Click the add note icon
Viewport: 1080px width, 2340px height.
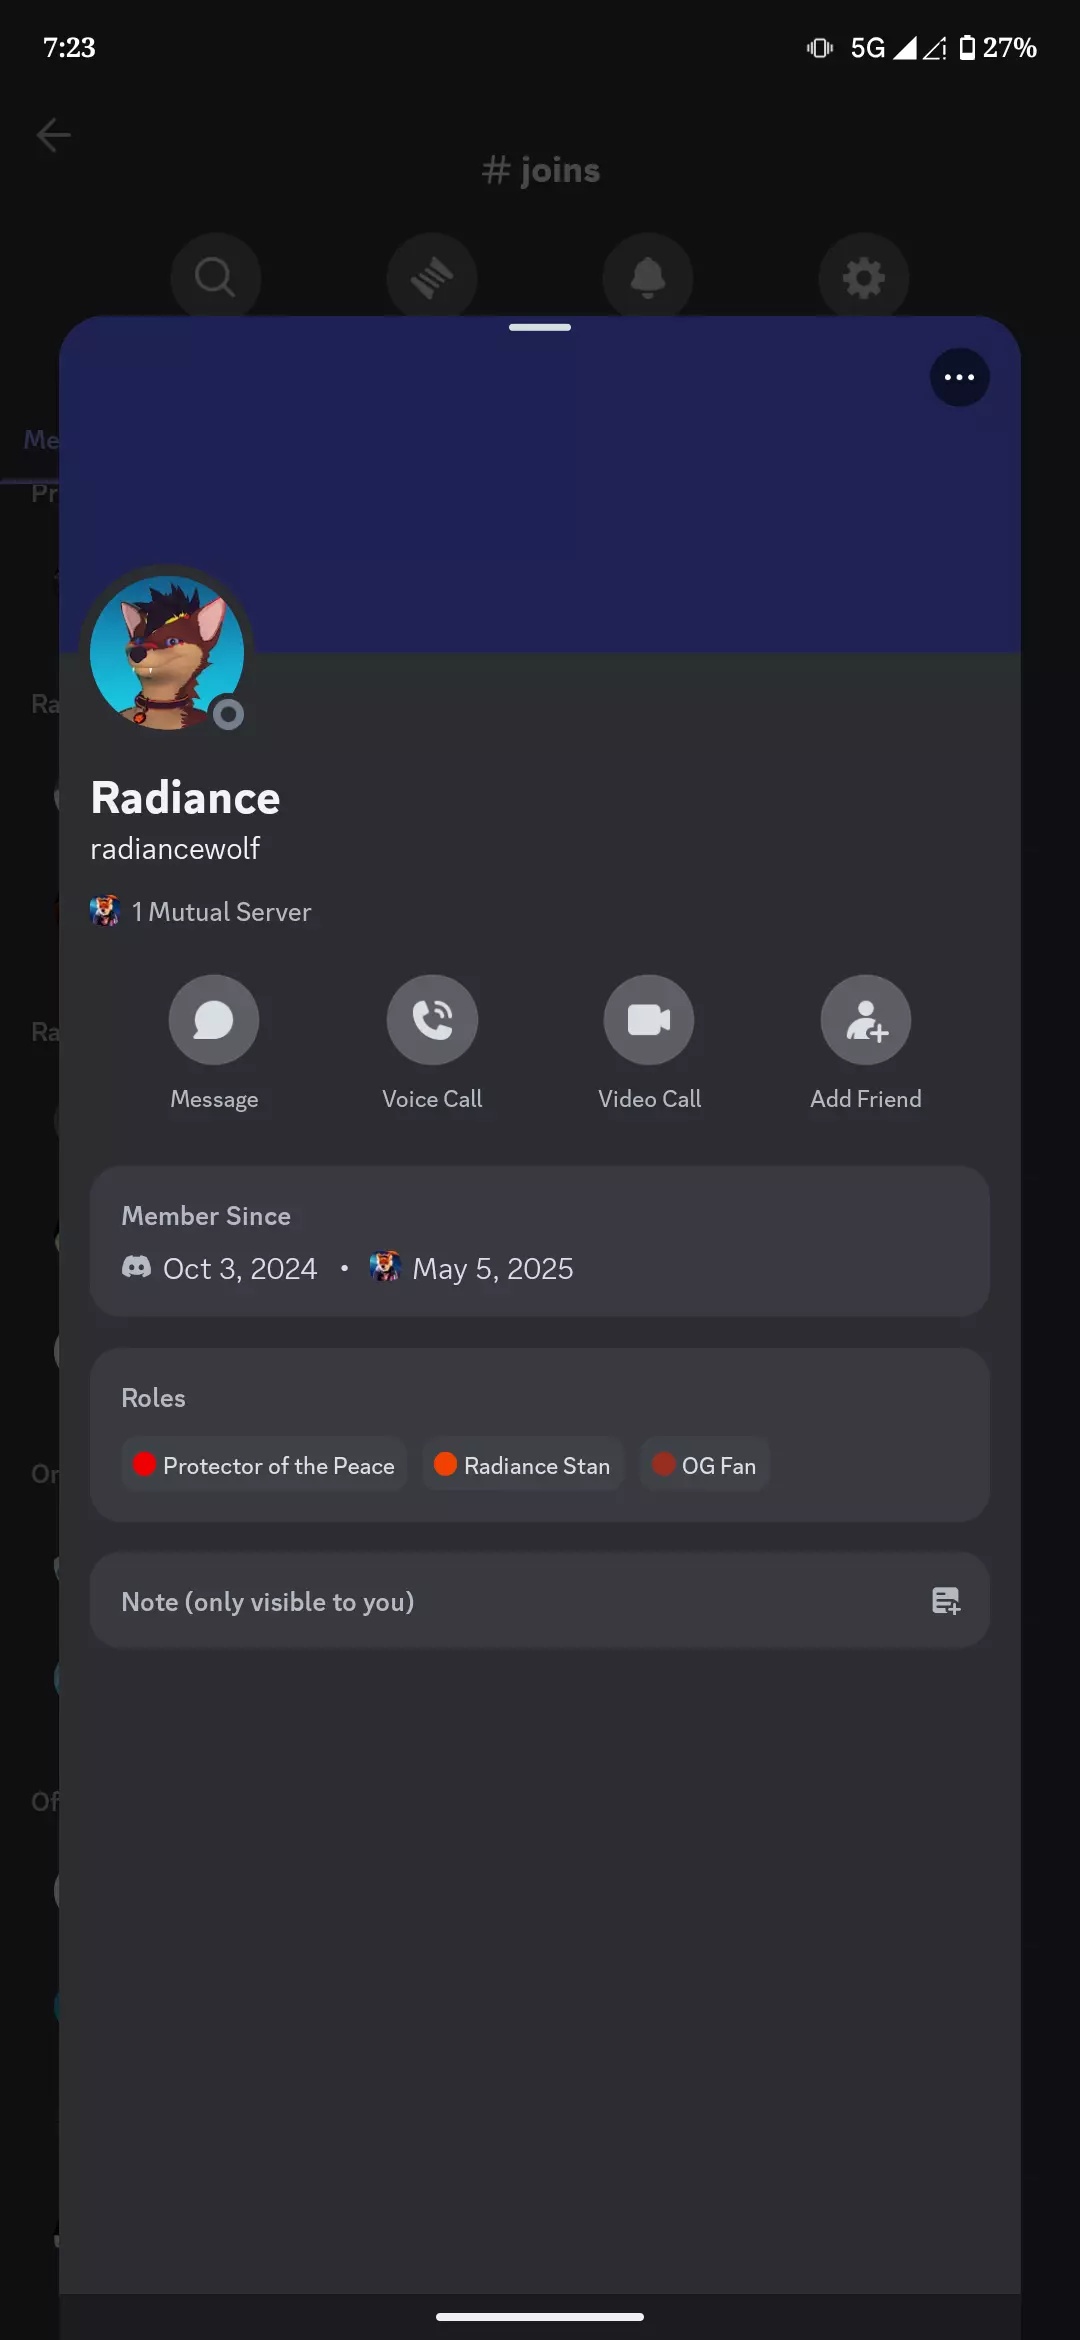(x=945, y=1601)
